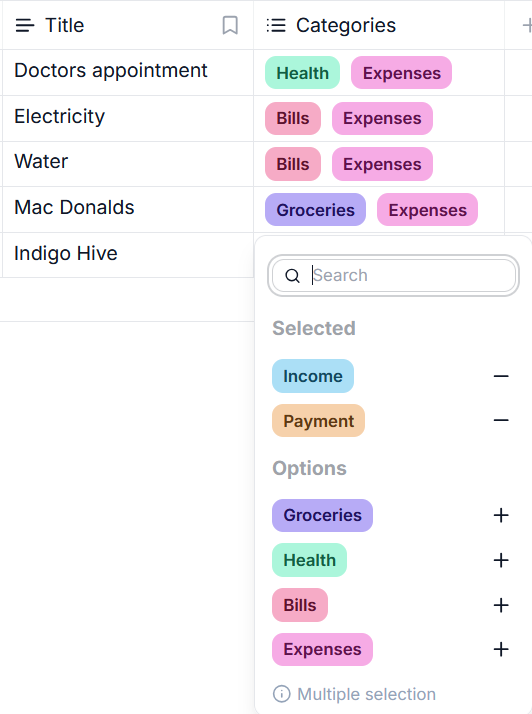Screen dimensions: 532x714
Task: Open the Categories column header menu
Action: click(379, 26)
